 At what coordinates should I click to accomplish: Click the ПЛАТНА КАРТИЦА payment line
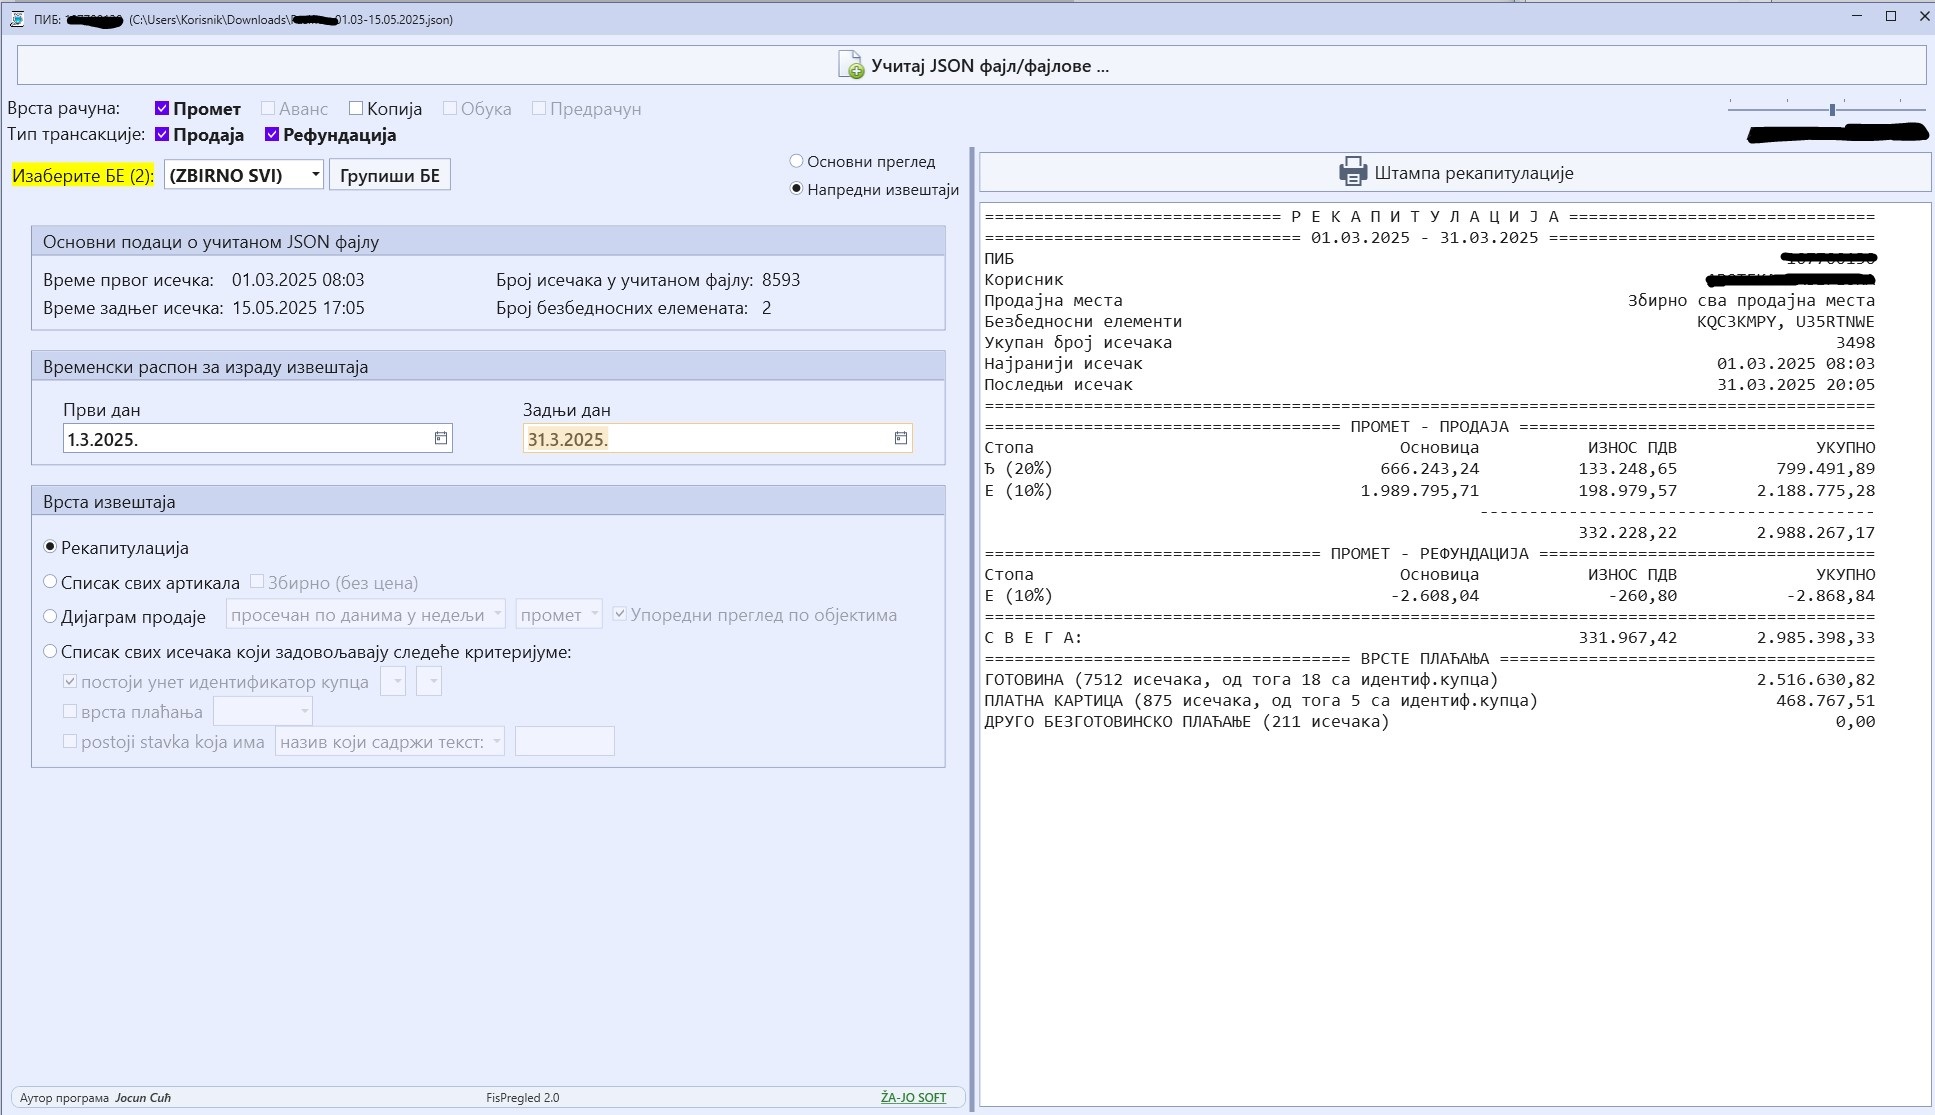[1429, 700]
